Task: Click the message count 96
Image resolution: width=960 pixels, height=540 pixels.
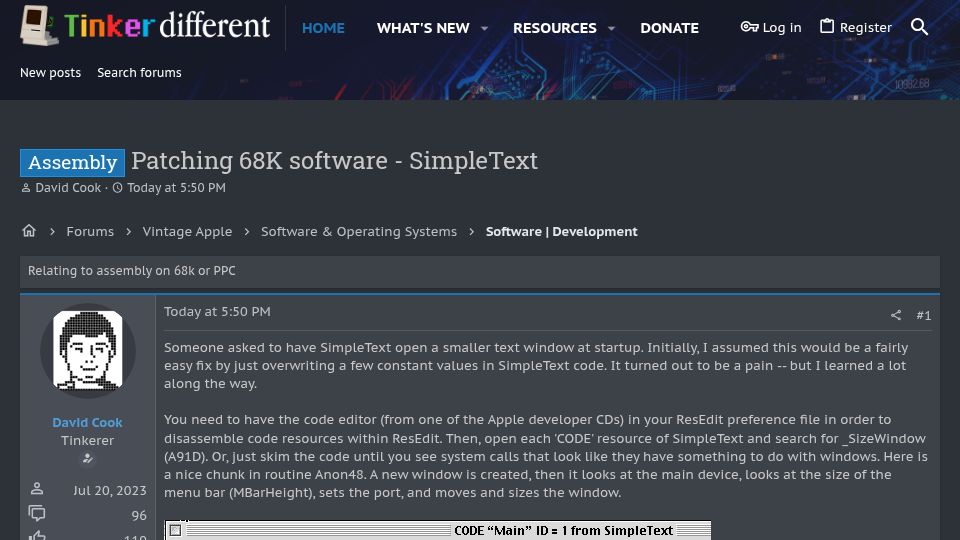Action: (x=139, y=516)
